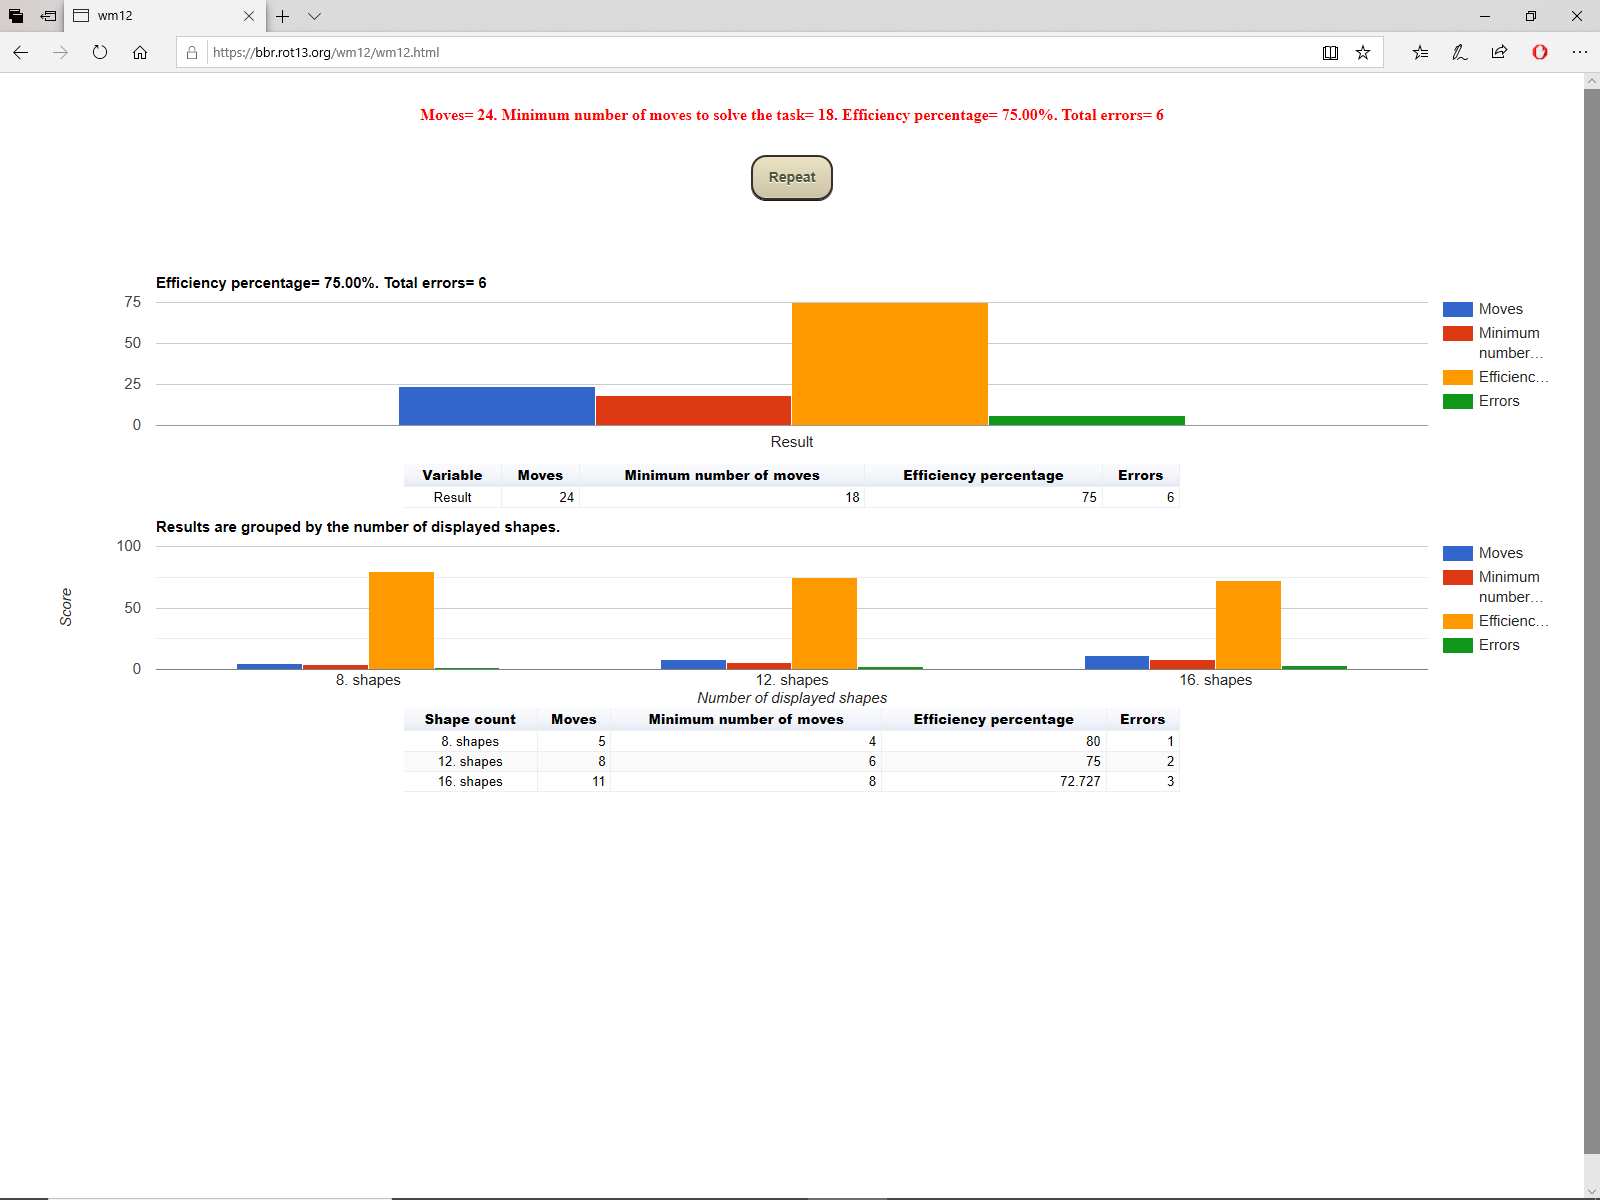Click the add notes pen icon
Screen dimensions: 1600x1200
(1460, 52)
